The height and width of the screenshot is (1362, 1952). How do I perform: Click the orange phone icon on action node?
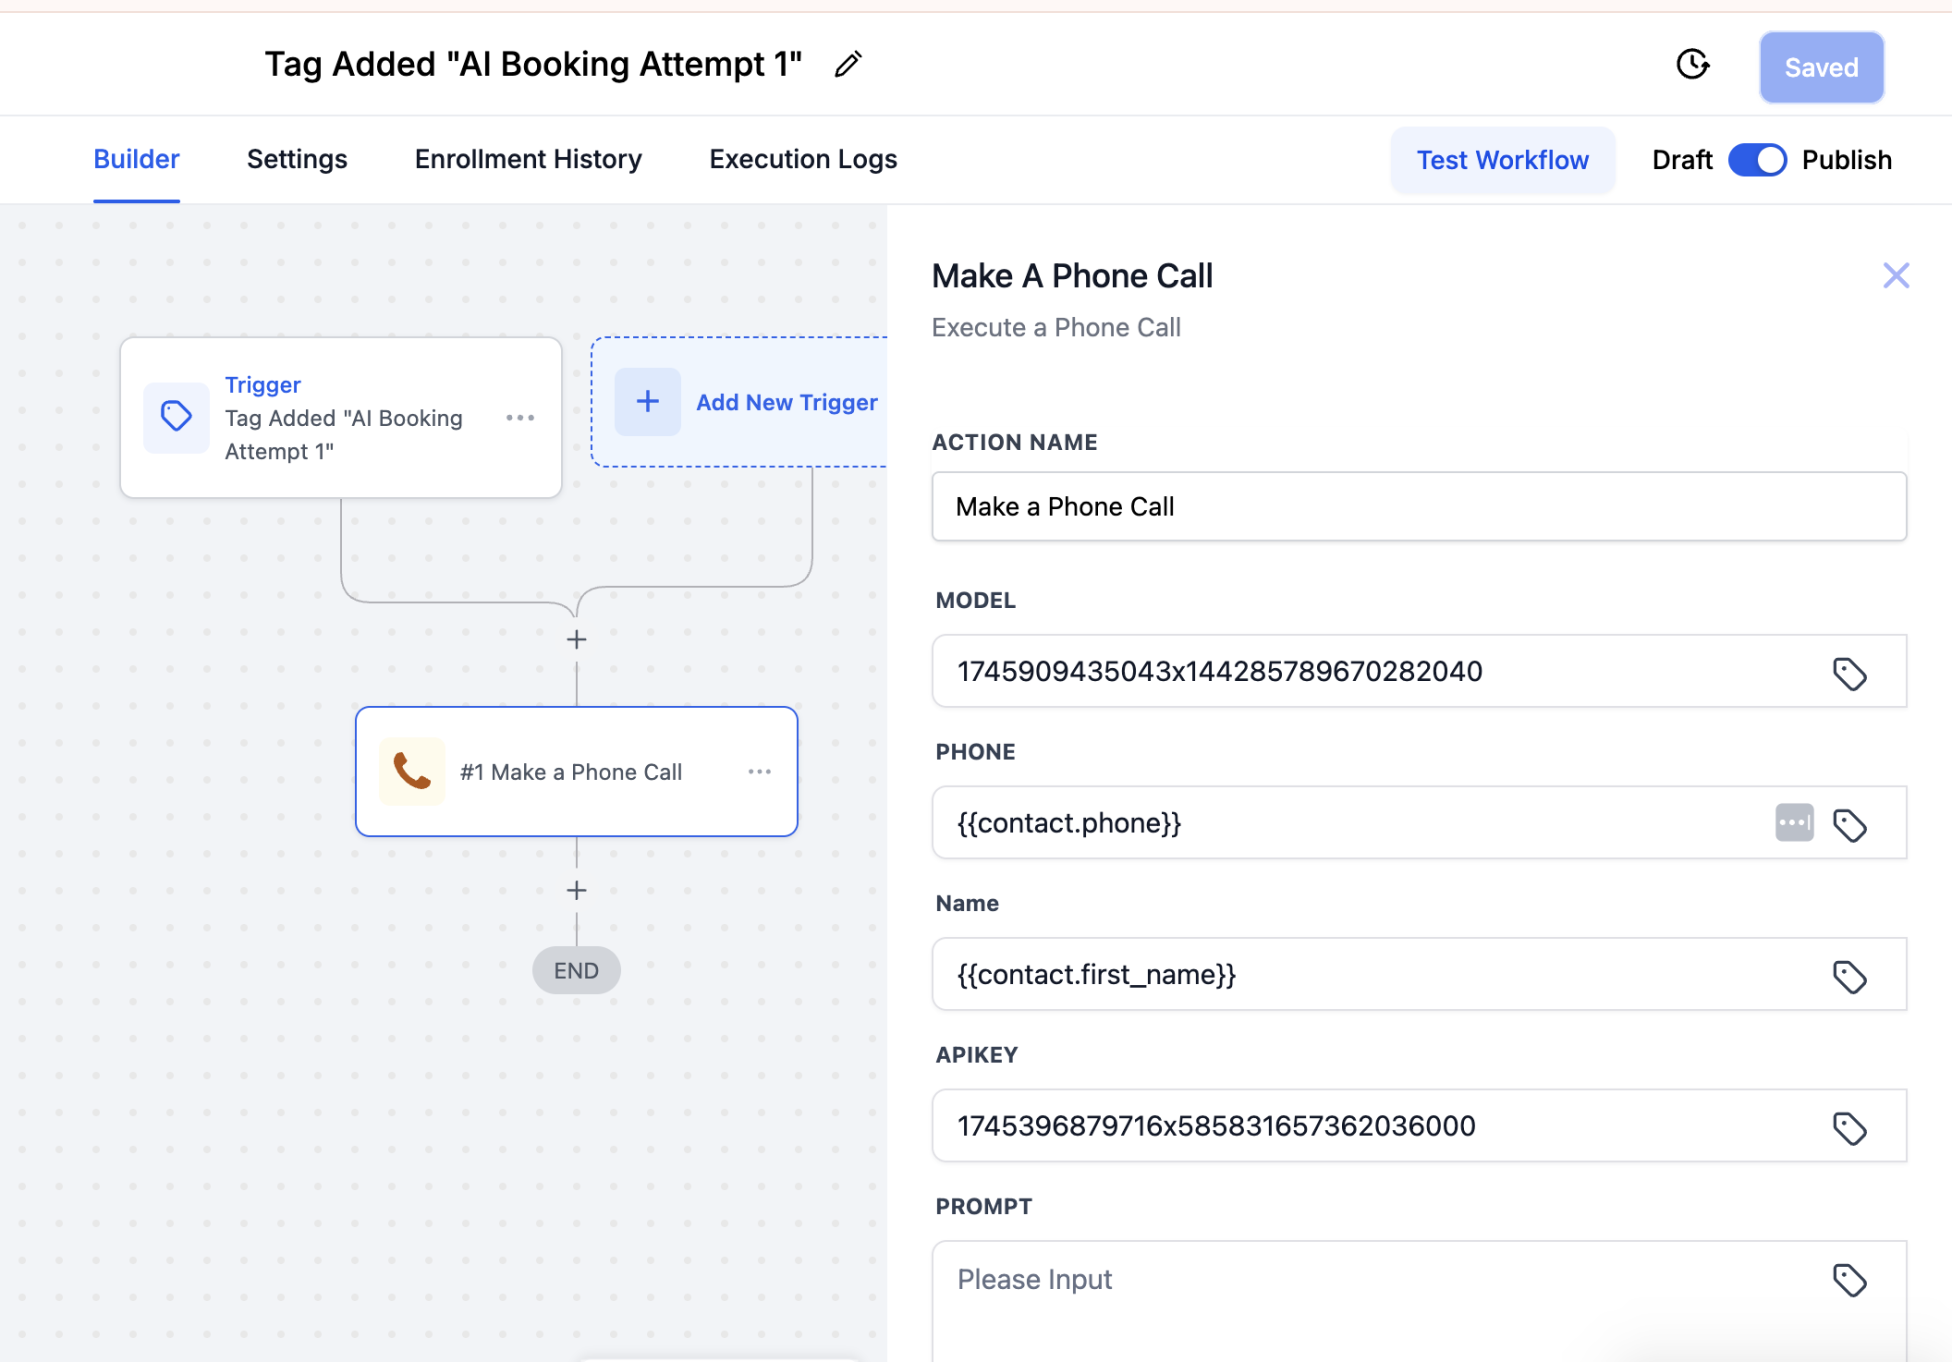412,771
